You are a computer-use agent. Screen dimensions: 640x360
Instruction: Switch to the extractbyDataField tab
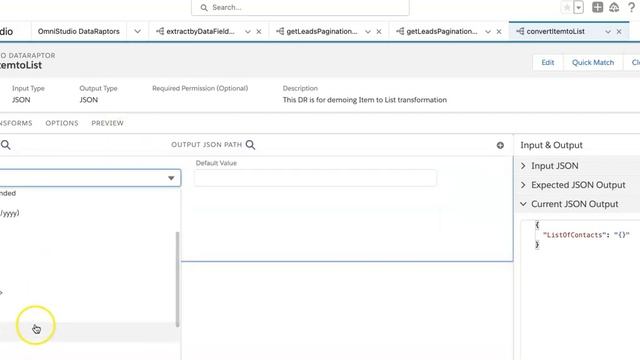200,31
